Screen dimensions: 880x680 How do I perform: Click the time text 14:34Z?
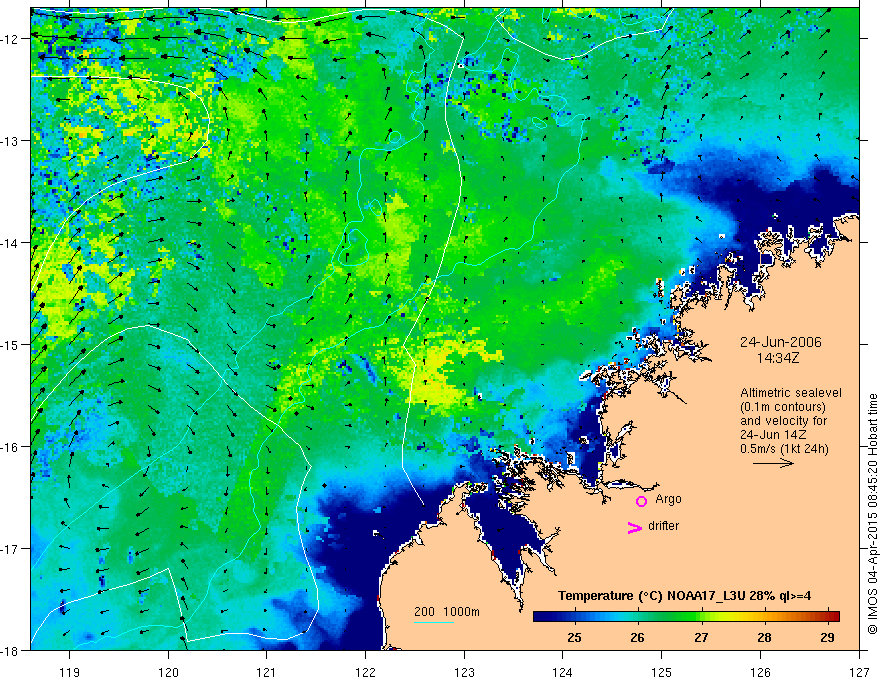(777, 358)
